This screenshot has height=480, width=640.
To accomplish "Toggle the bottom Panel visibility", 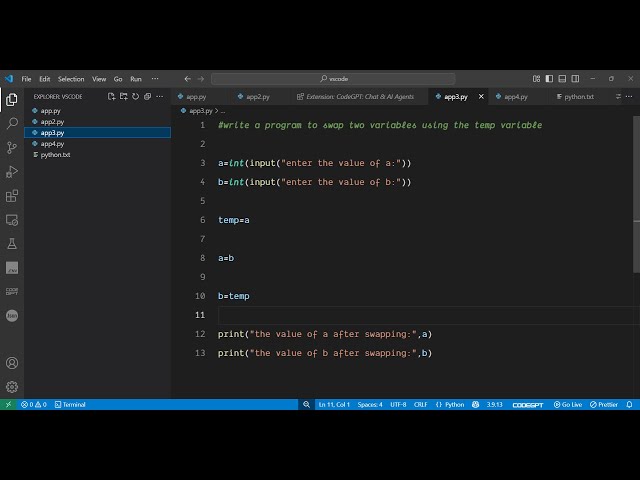I will click(562, 79).
